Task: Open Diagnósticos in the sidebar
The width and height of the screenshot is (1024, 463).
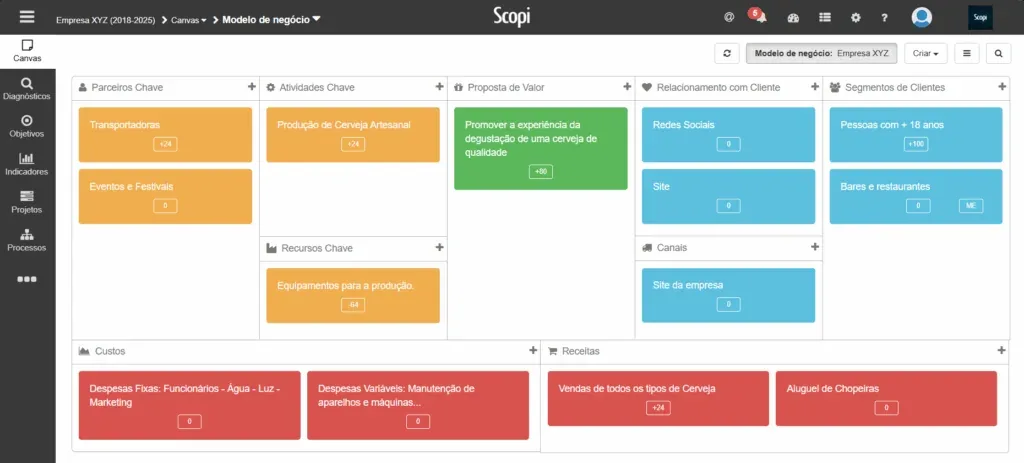Action: 27,89
